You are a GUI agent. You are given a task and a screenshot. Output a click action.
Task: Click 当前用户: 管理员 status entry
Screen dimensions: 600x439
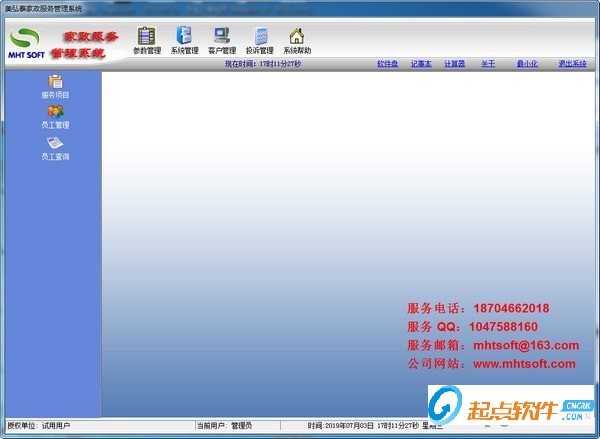pyautogui.click(x=224, y=425)
